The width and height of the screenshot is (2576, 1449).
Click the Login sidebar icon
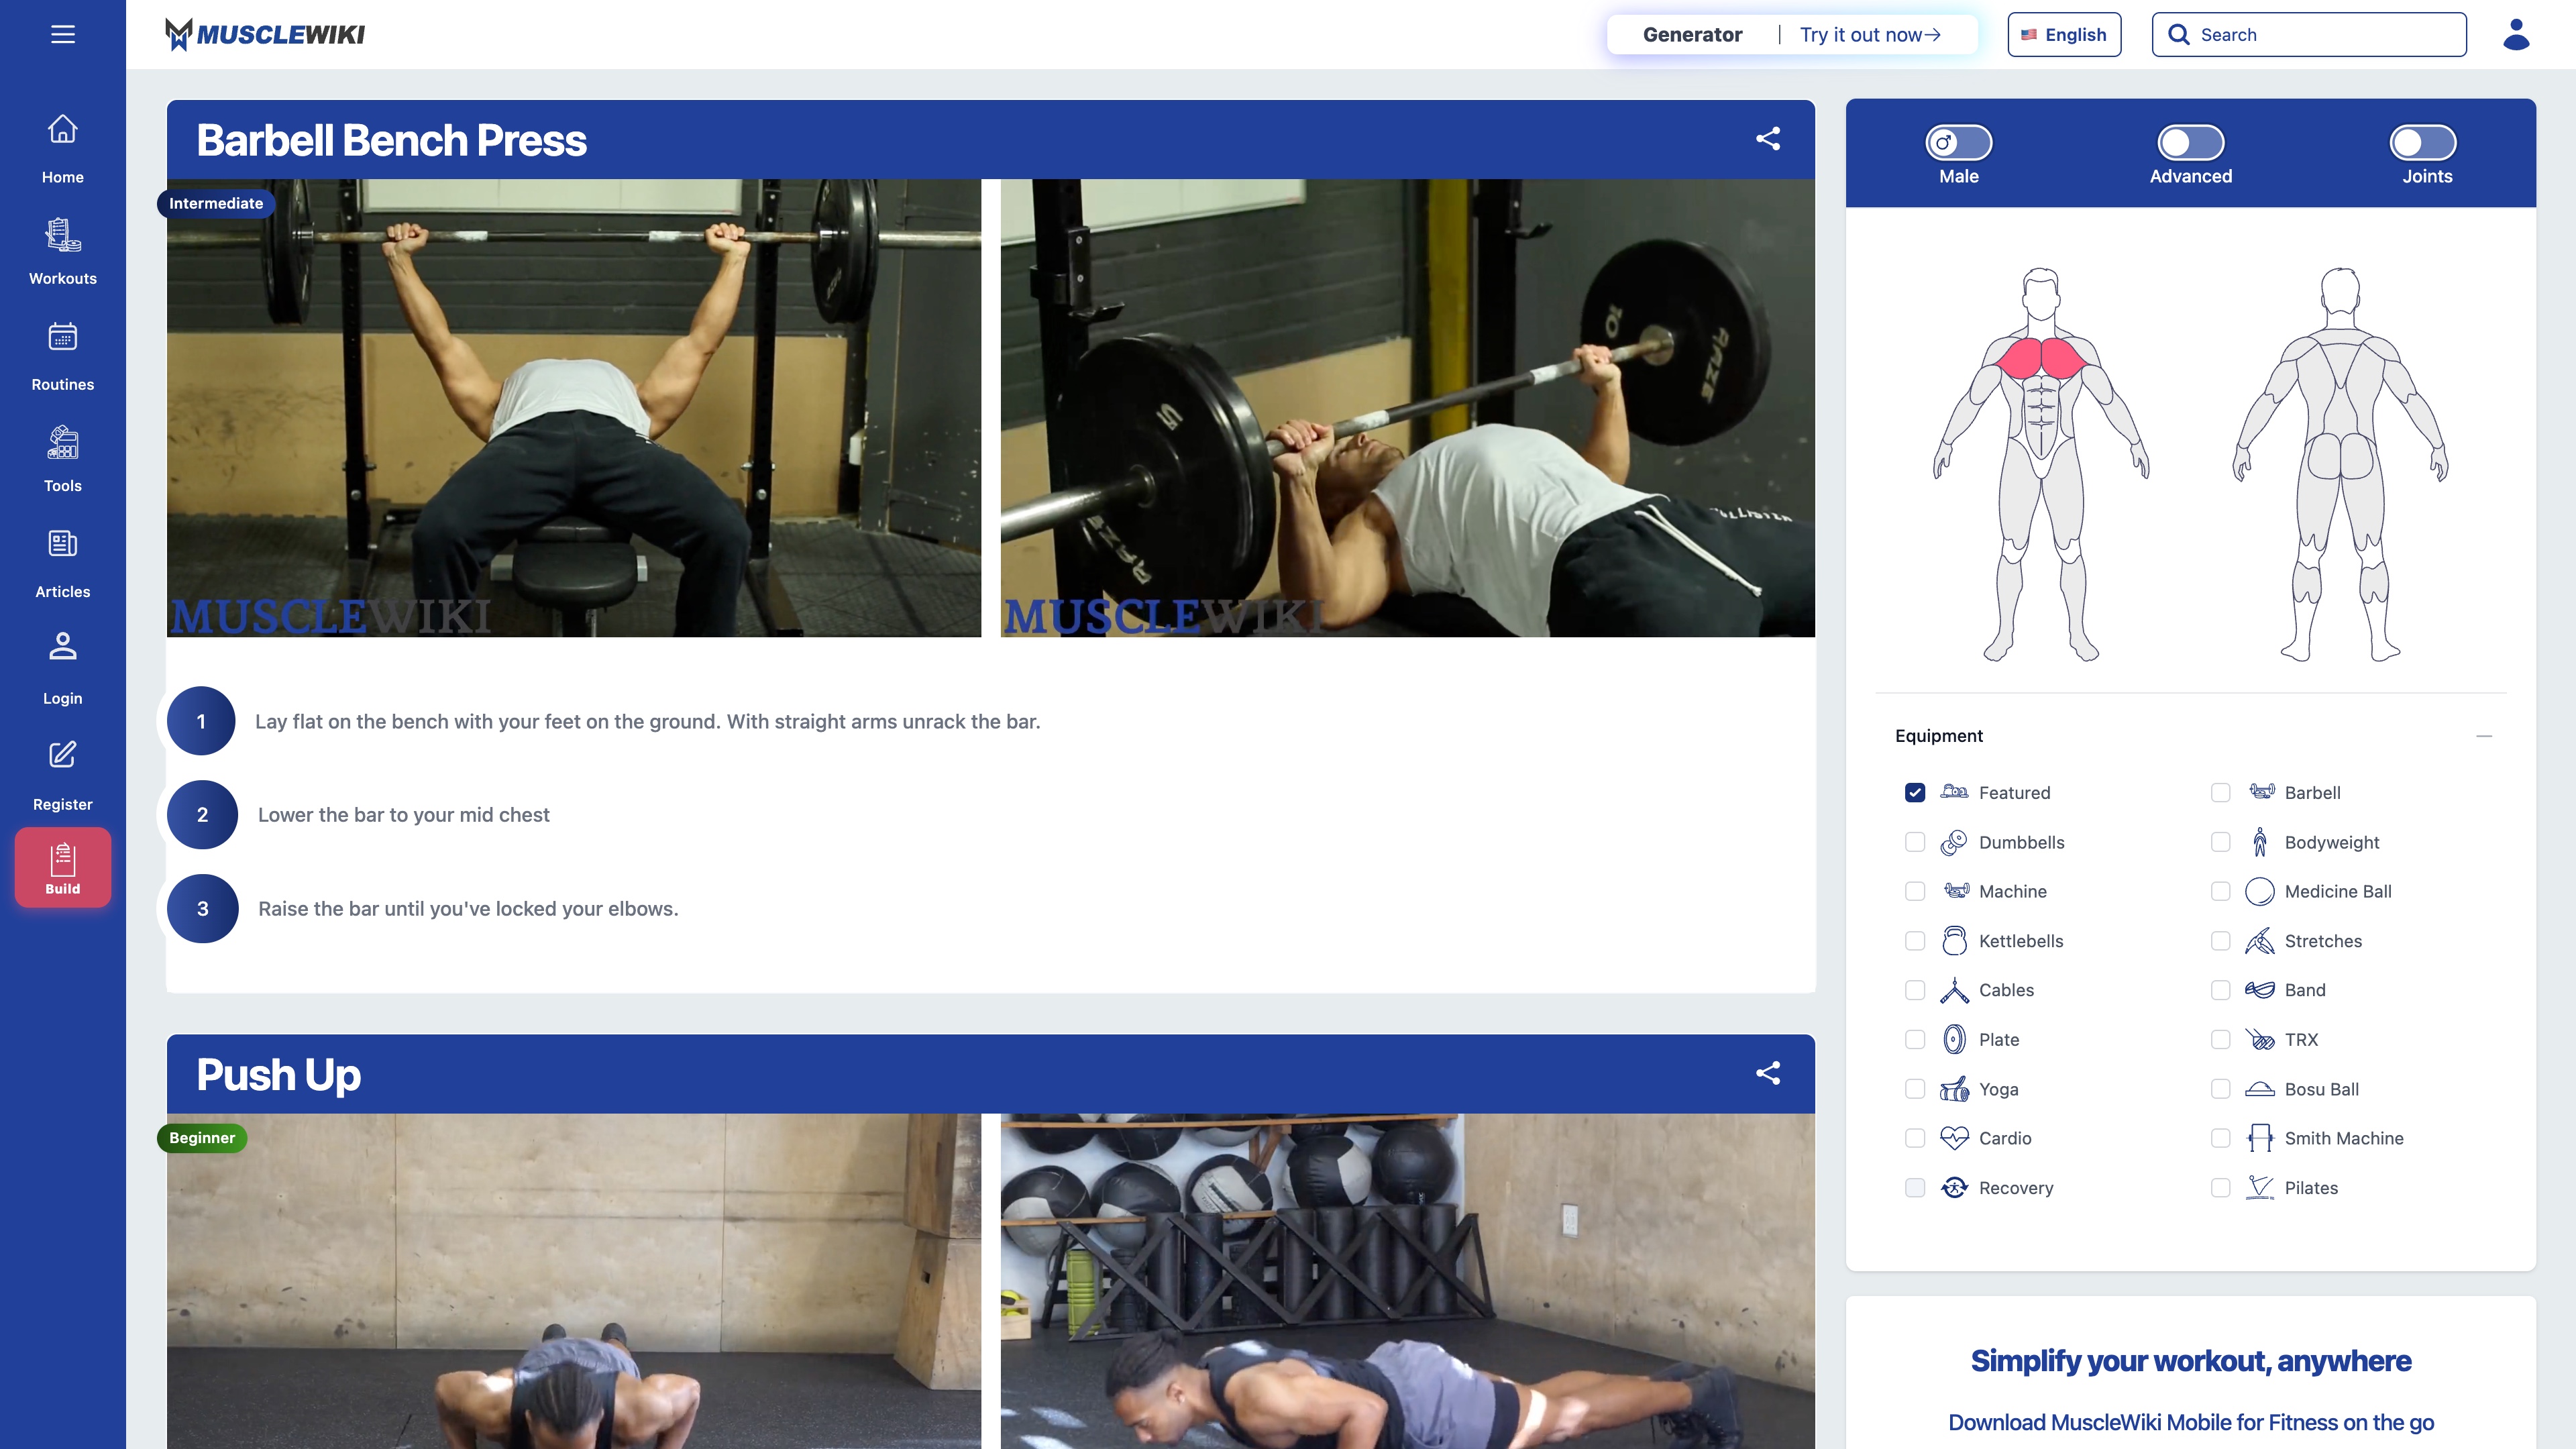[x=63, y=647]
